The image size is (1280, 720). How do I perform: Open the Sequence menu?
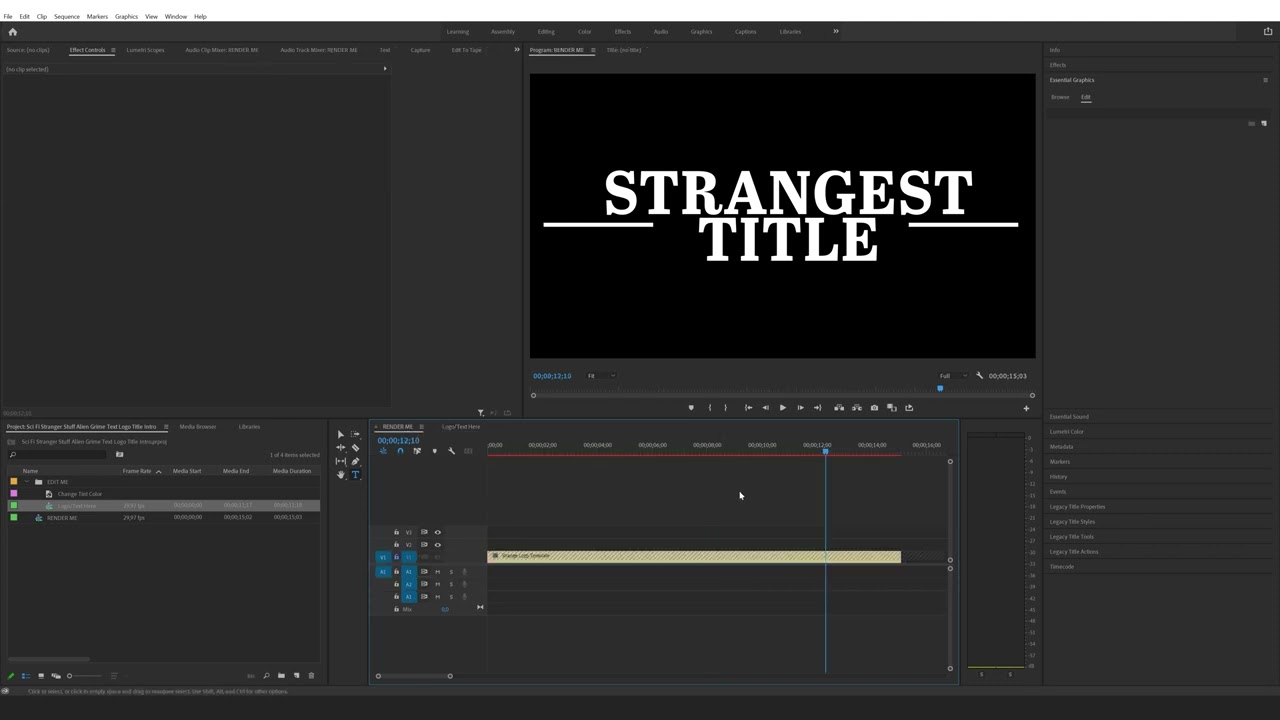pyautogui.click(x=67, y=17)
